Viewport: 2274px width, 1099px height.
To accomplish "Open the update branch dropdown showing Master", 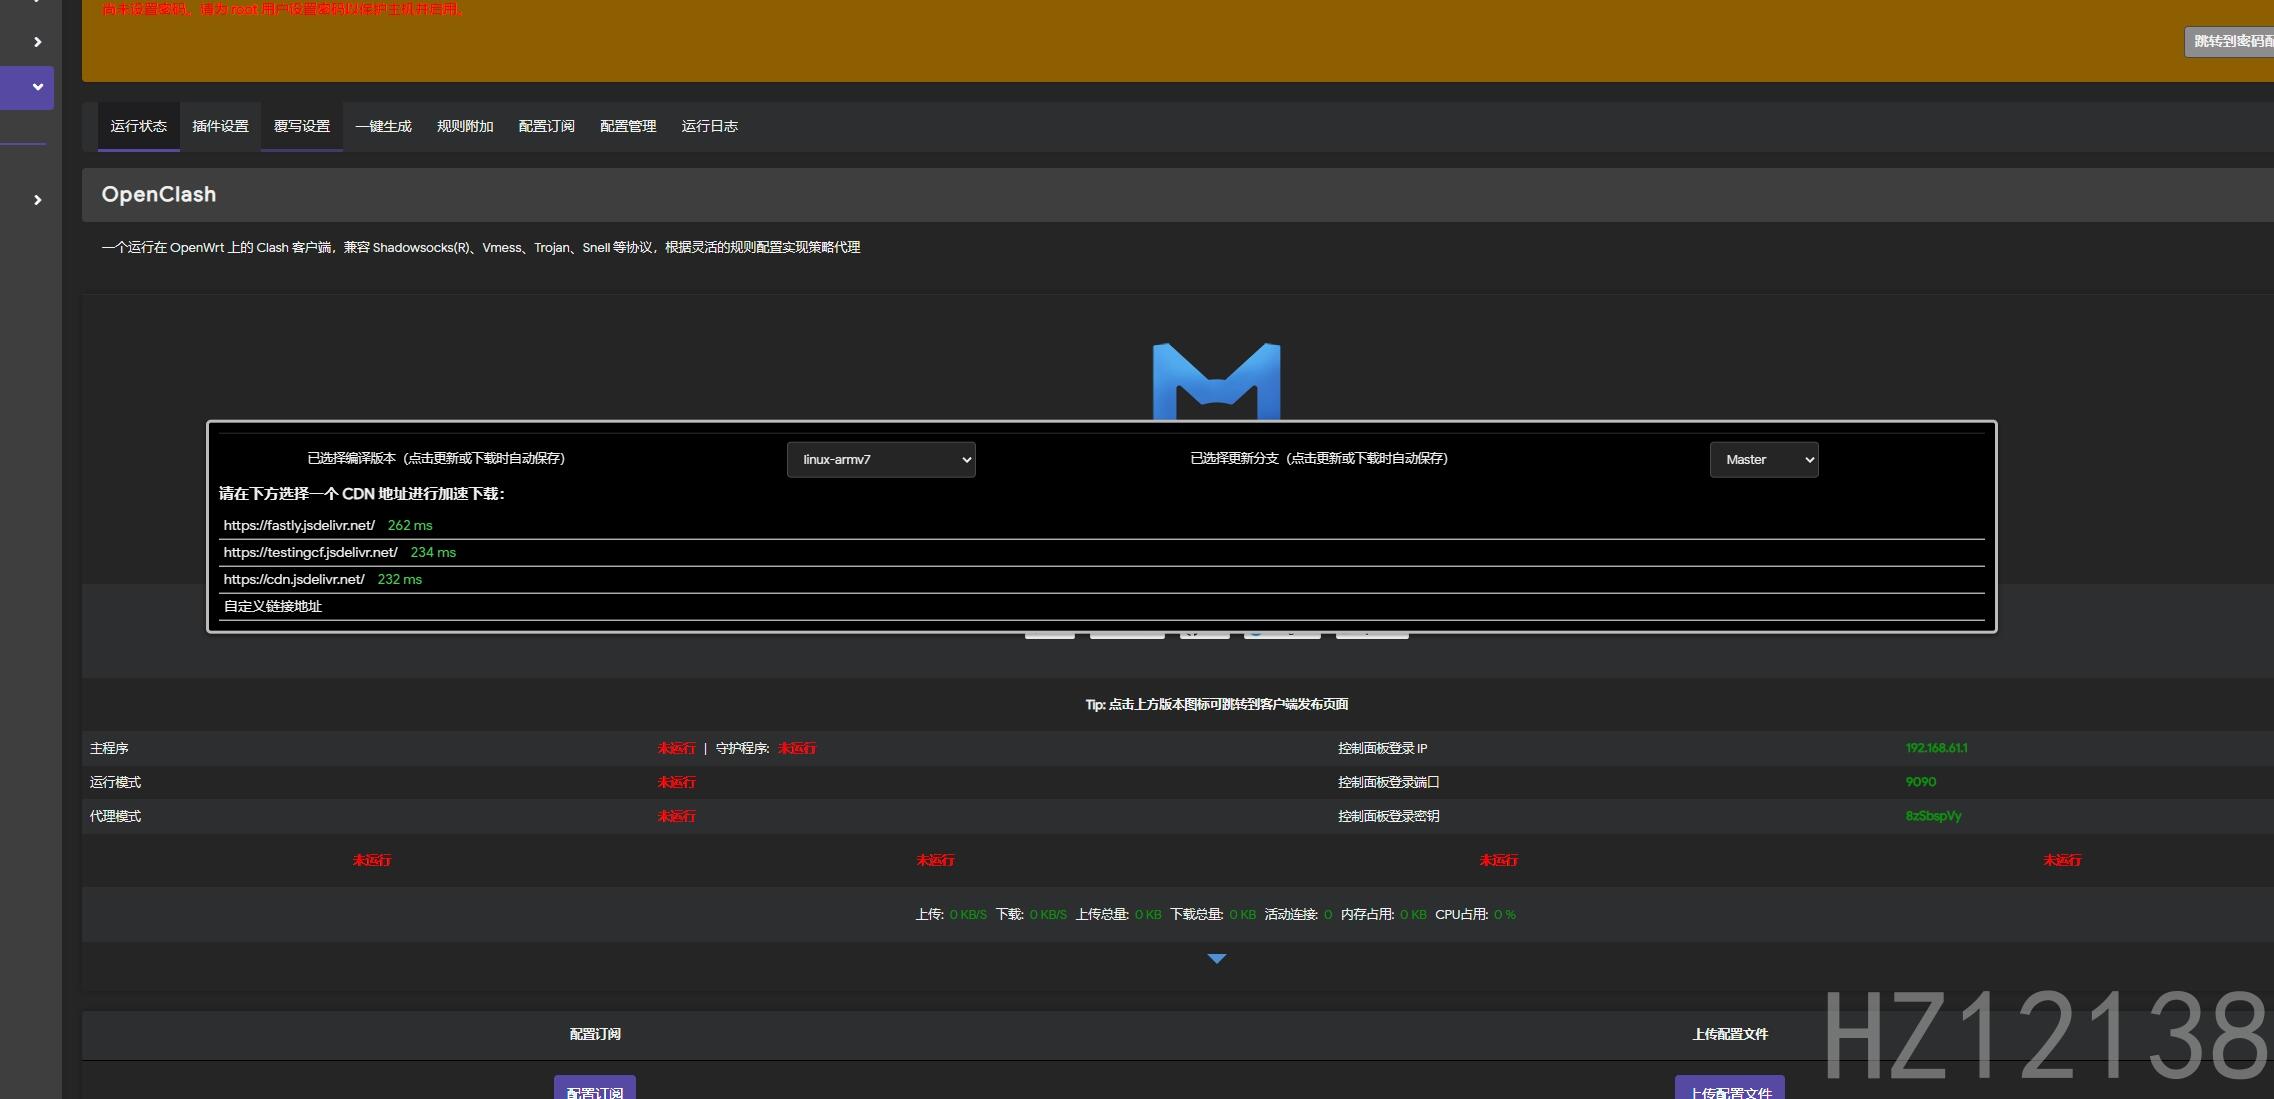I will 1764,459.
